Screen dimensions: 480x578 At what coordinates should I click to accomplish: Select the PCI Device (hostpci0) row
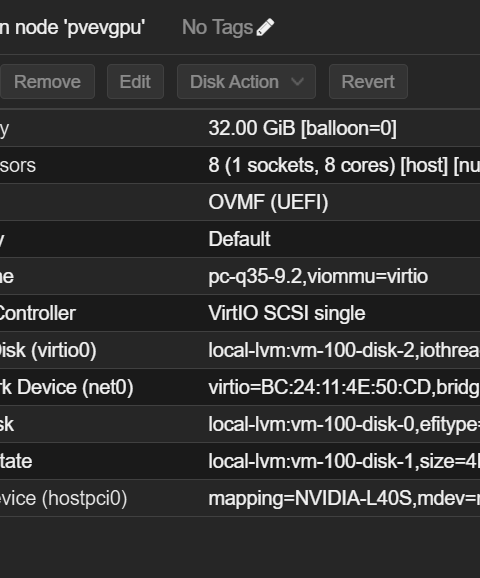click(x=240, y=498)
